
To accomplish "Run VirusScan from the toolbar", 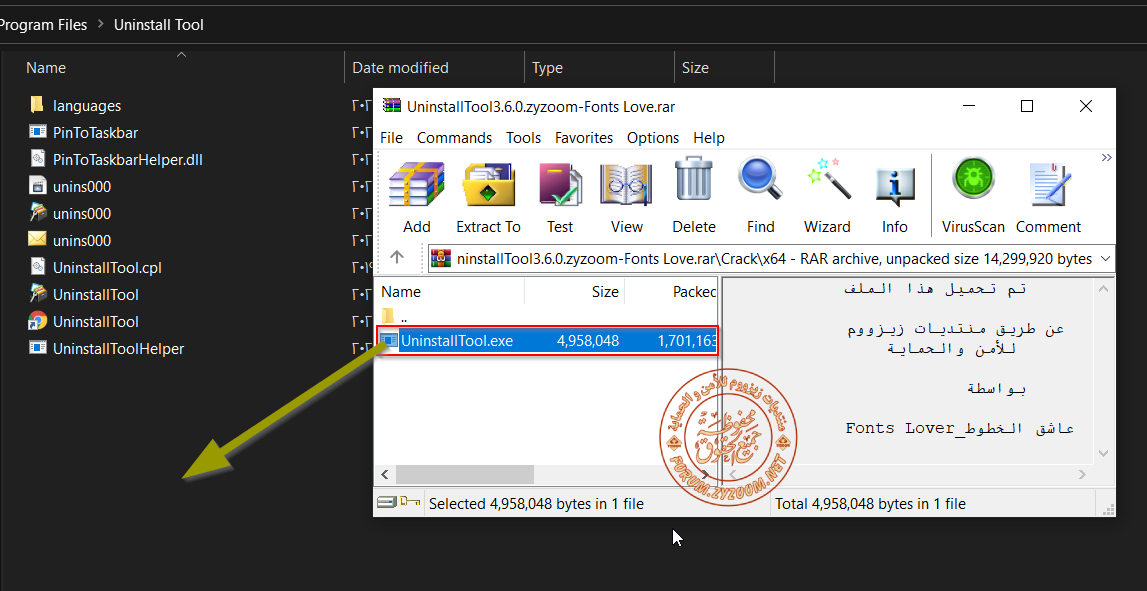I will pyautogui.click(x=974, y=197).
